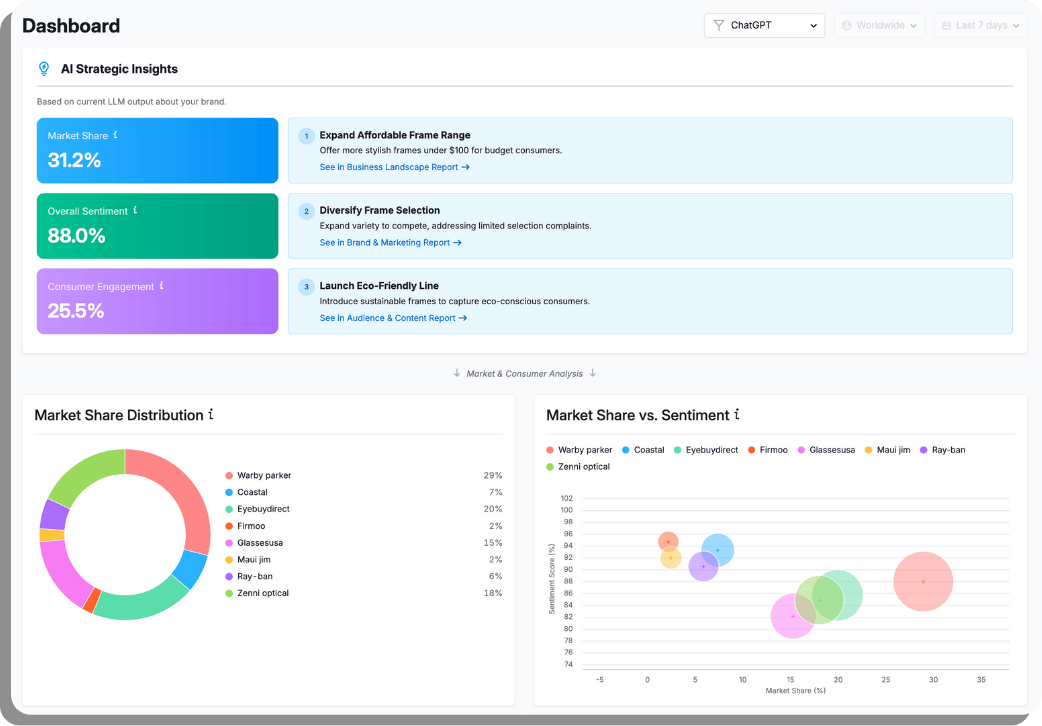The image size is (1042, 726).
Task: Open the ChatGPT model dropdown
Action: tap(764, 25)
